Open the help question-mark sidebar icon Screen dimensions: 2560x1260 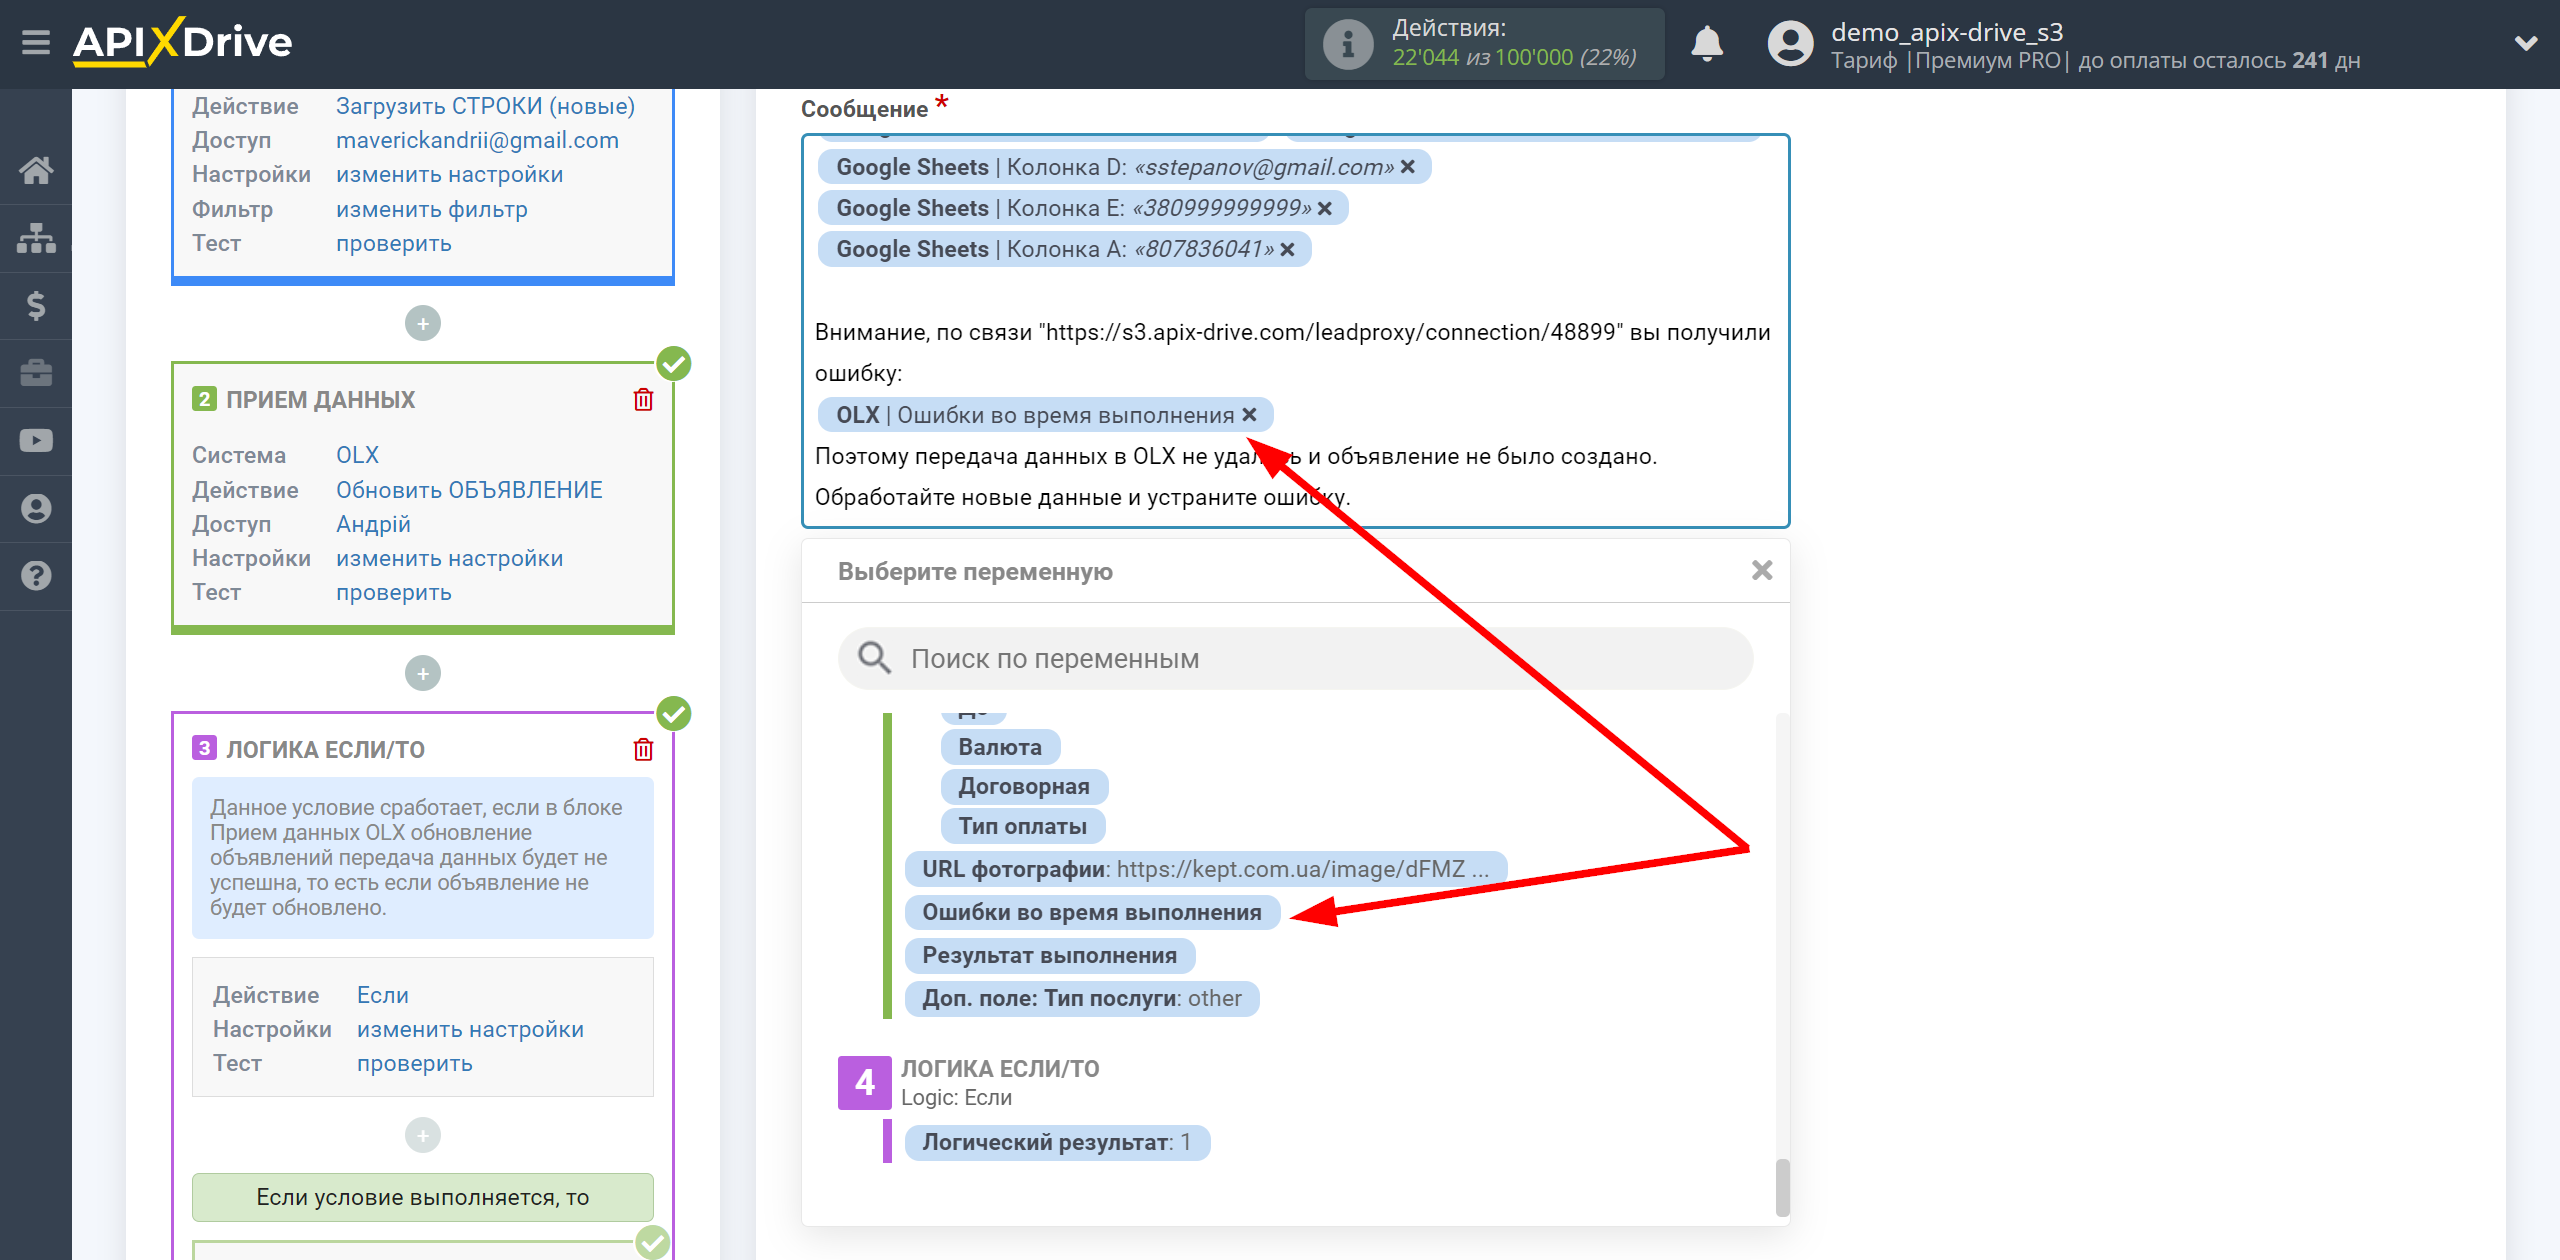pyautogui.click(x=36, y=575)
